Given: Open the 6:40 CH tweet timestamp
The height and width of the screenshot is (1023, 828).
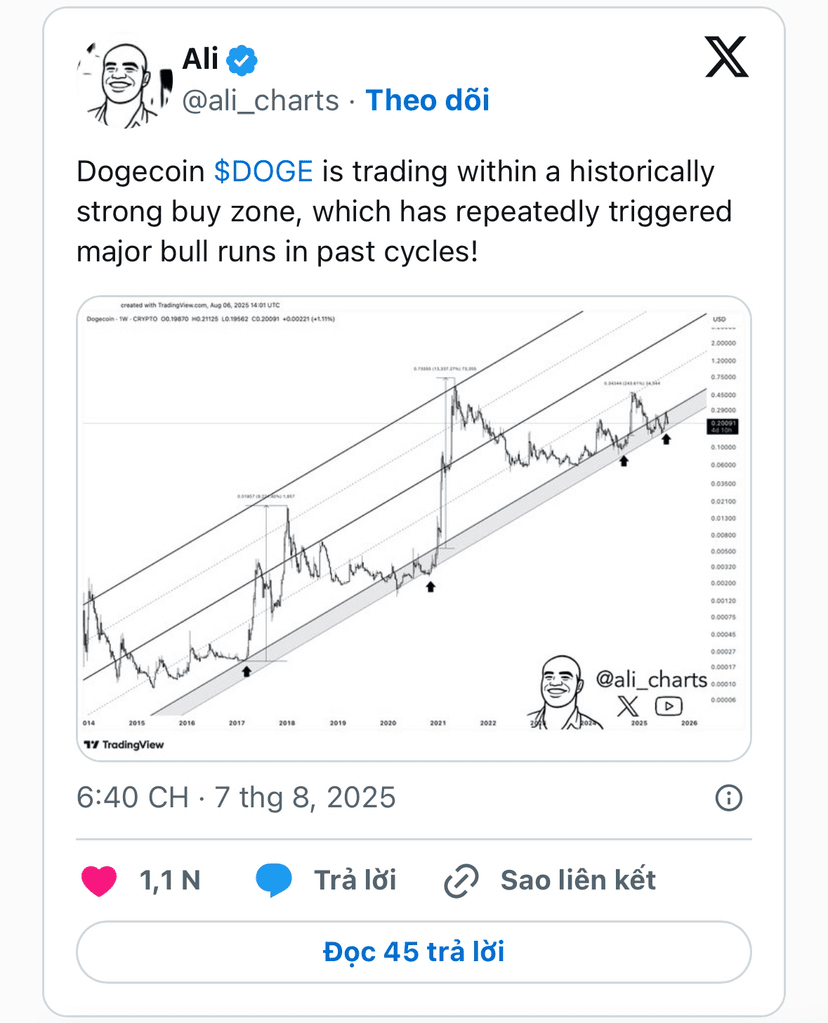Looking at the screenshot, I should (x=236, y=797).
